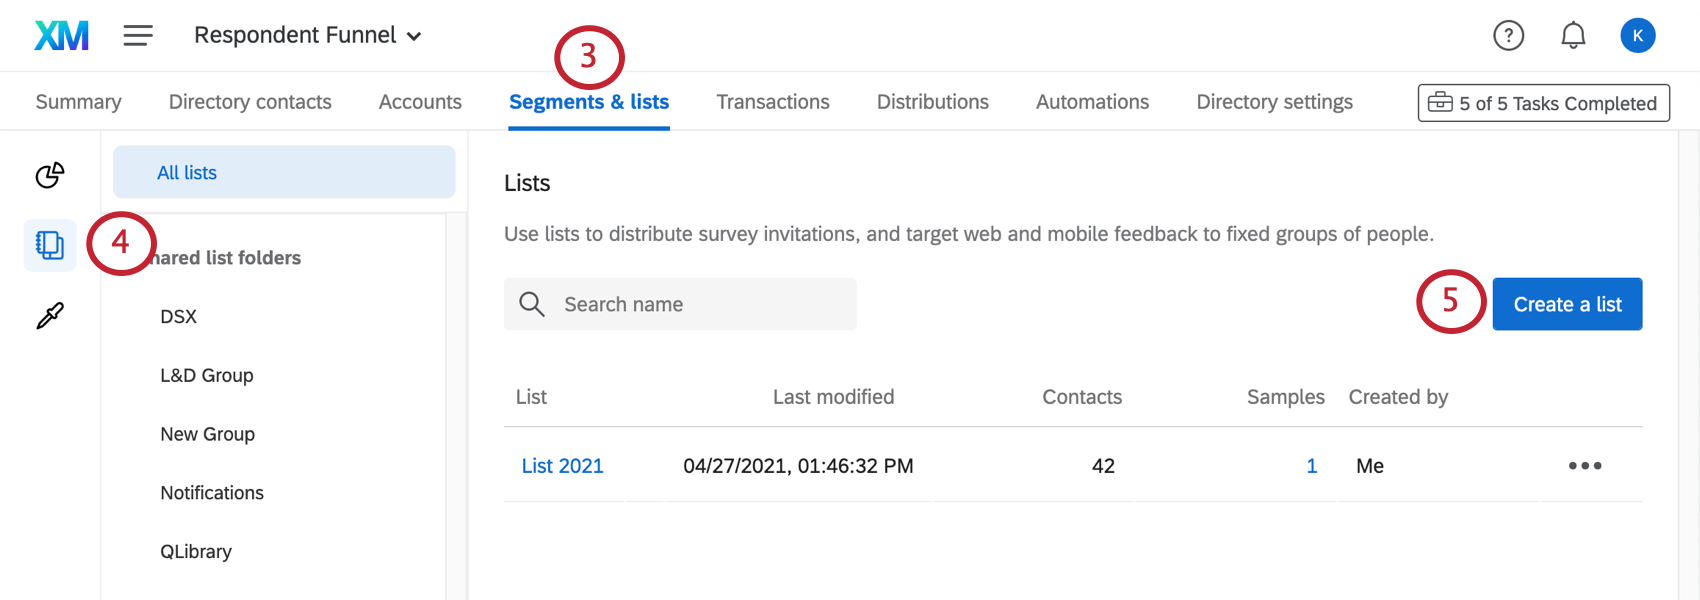Select the eyedropper sidebar icon
Image resolution: width=1700 pixels, height=600 pixels.
pyautogui.click(x=50, y=316)
